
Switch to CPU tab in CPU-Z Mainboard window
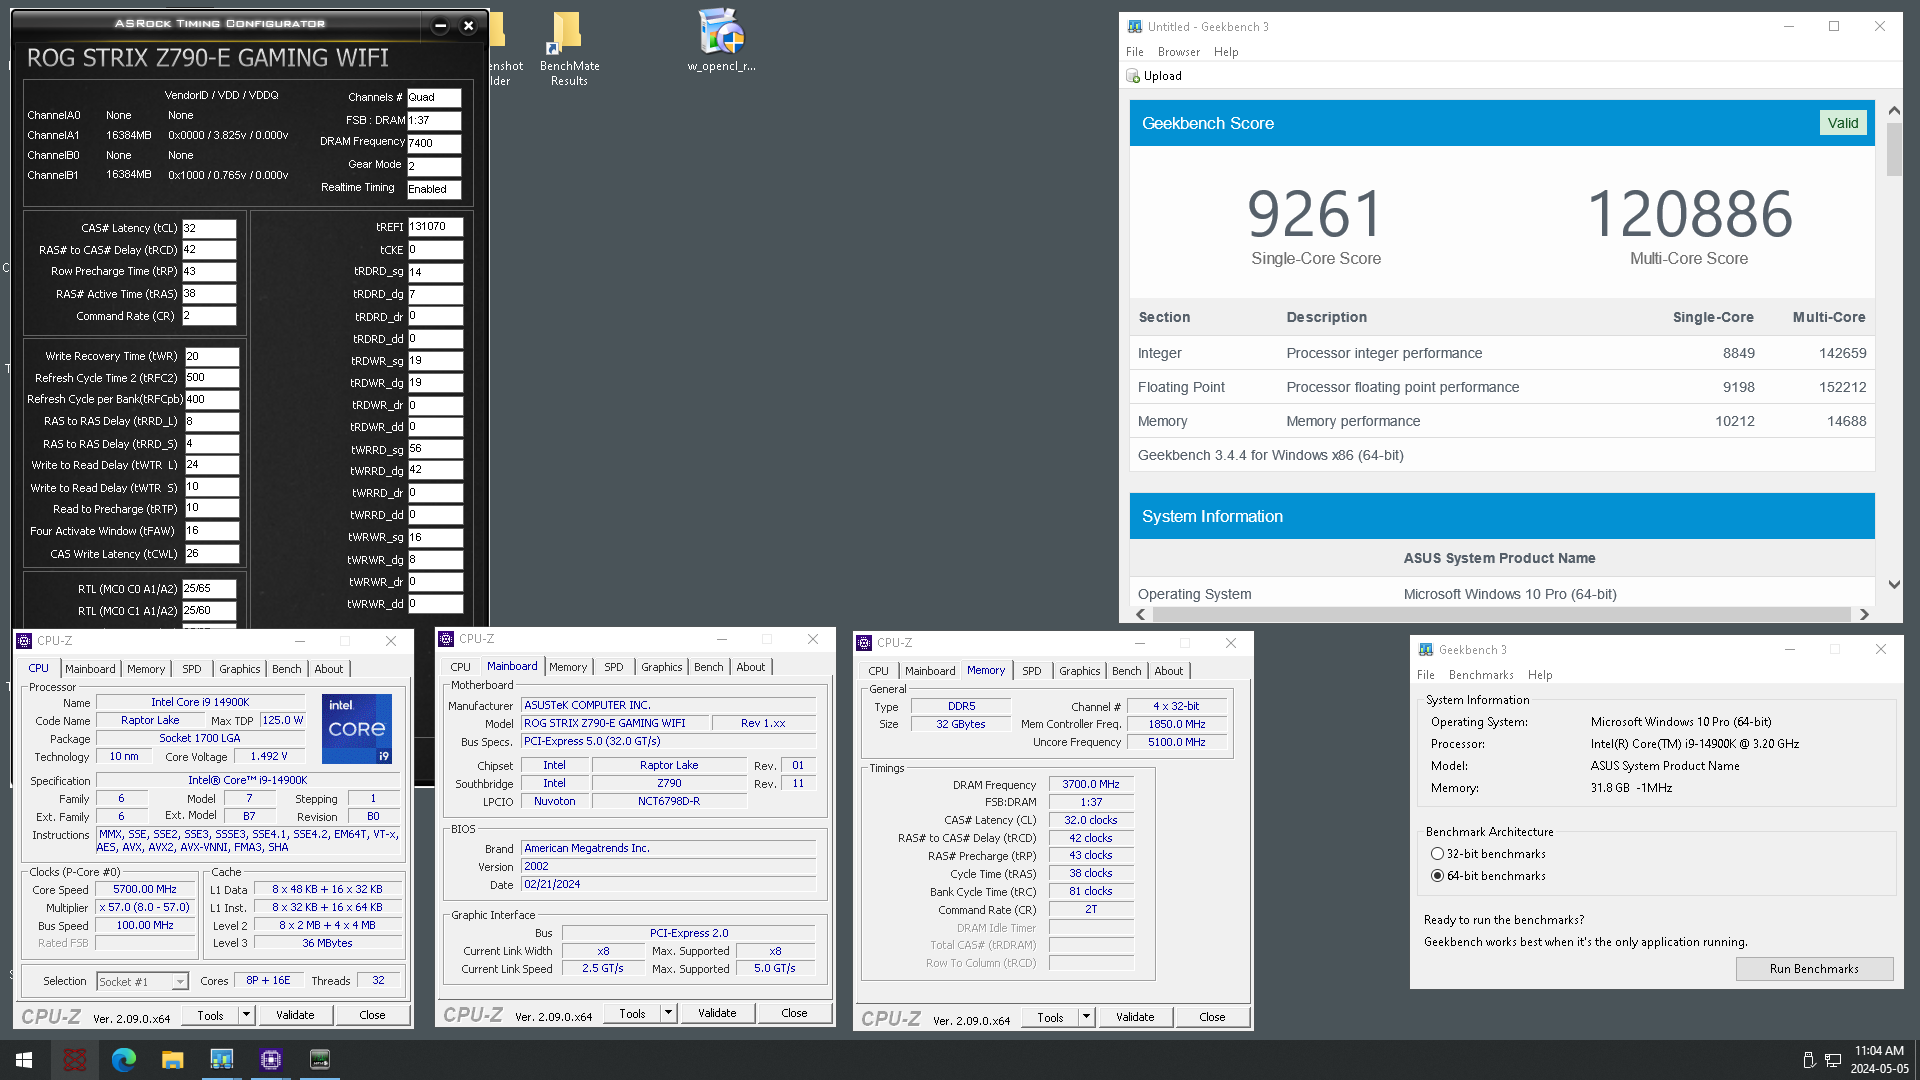(x=460, y=667)
